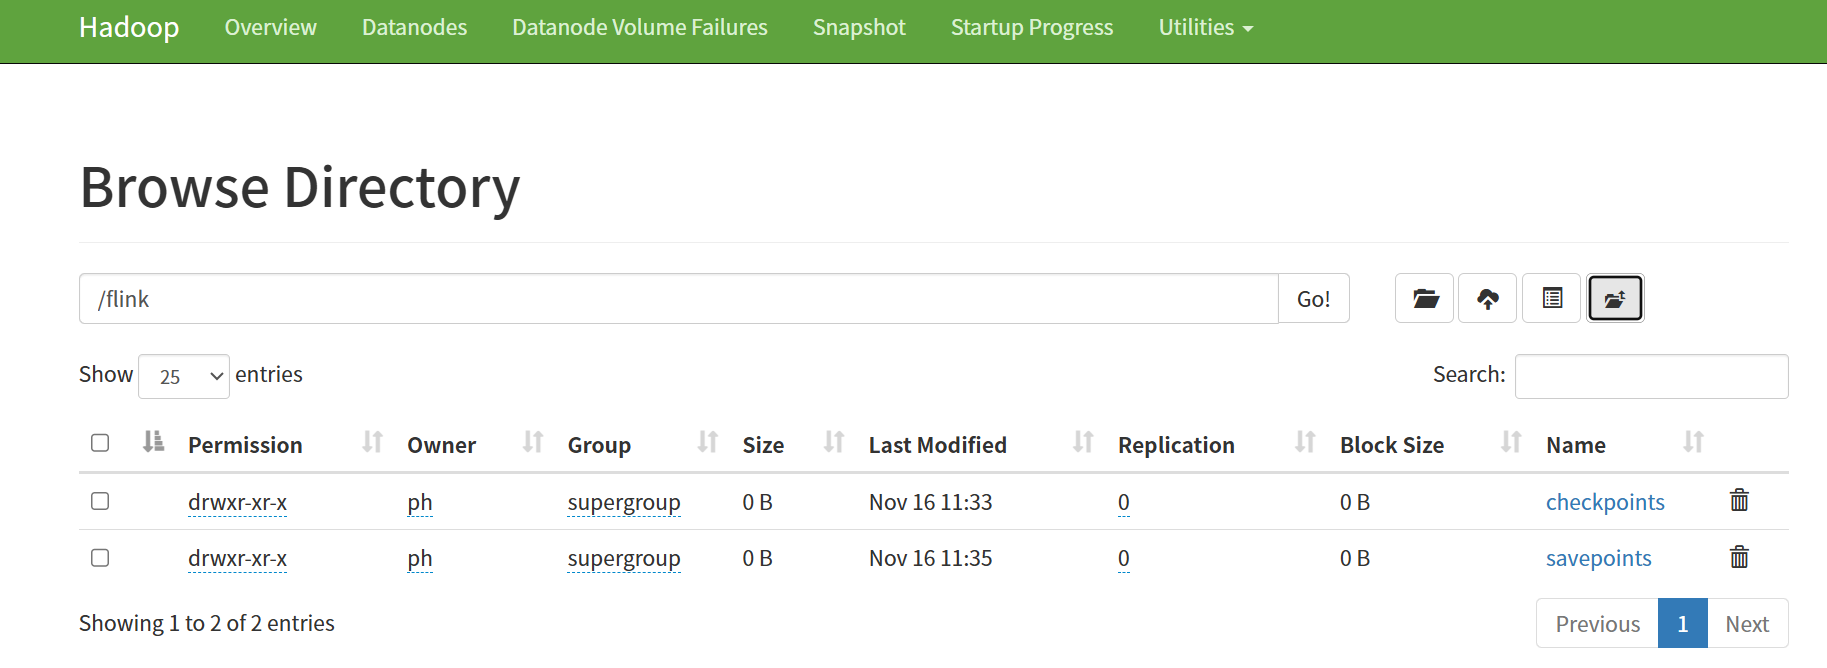Go to parent directory with folder-up icon

click(1615, 299)
